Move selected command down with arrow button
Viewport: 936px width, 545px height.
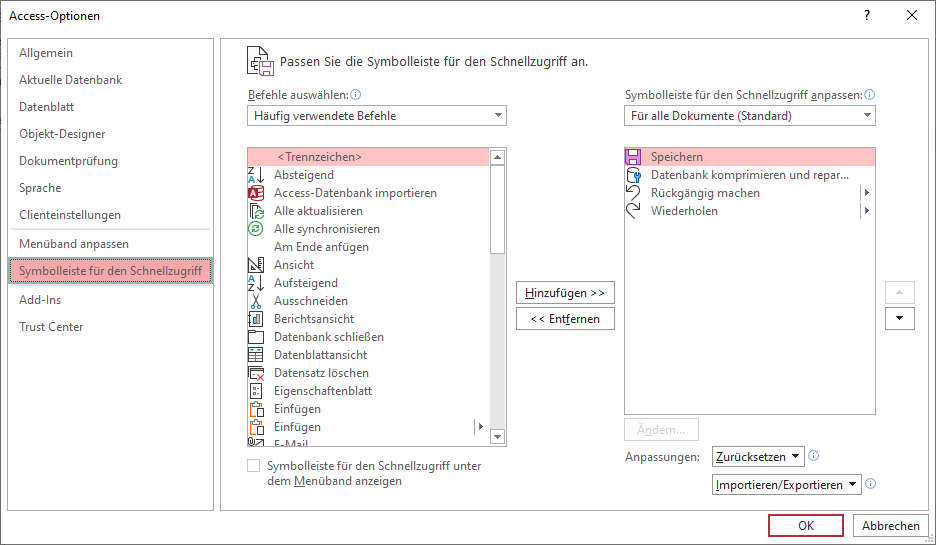[900, 318]
